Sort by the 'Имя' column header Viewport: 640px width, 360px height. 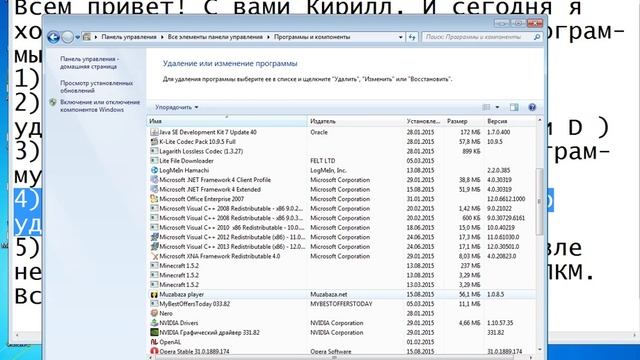point(227,121)
